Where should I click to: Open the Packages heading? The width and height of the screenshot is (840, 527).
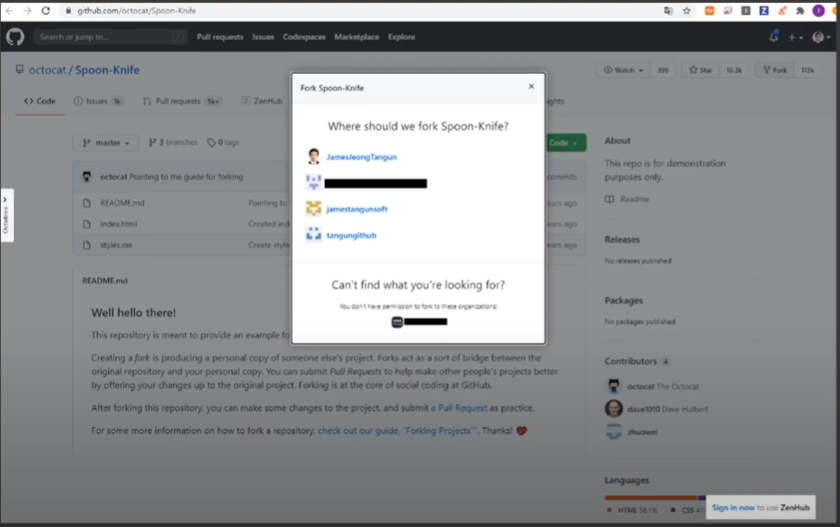click(x=624, y=300)
